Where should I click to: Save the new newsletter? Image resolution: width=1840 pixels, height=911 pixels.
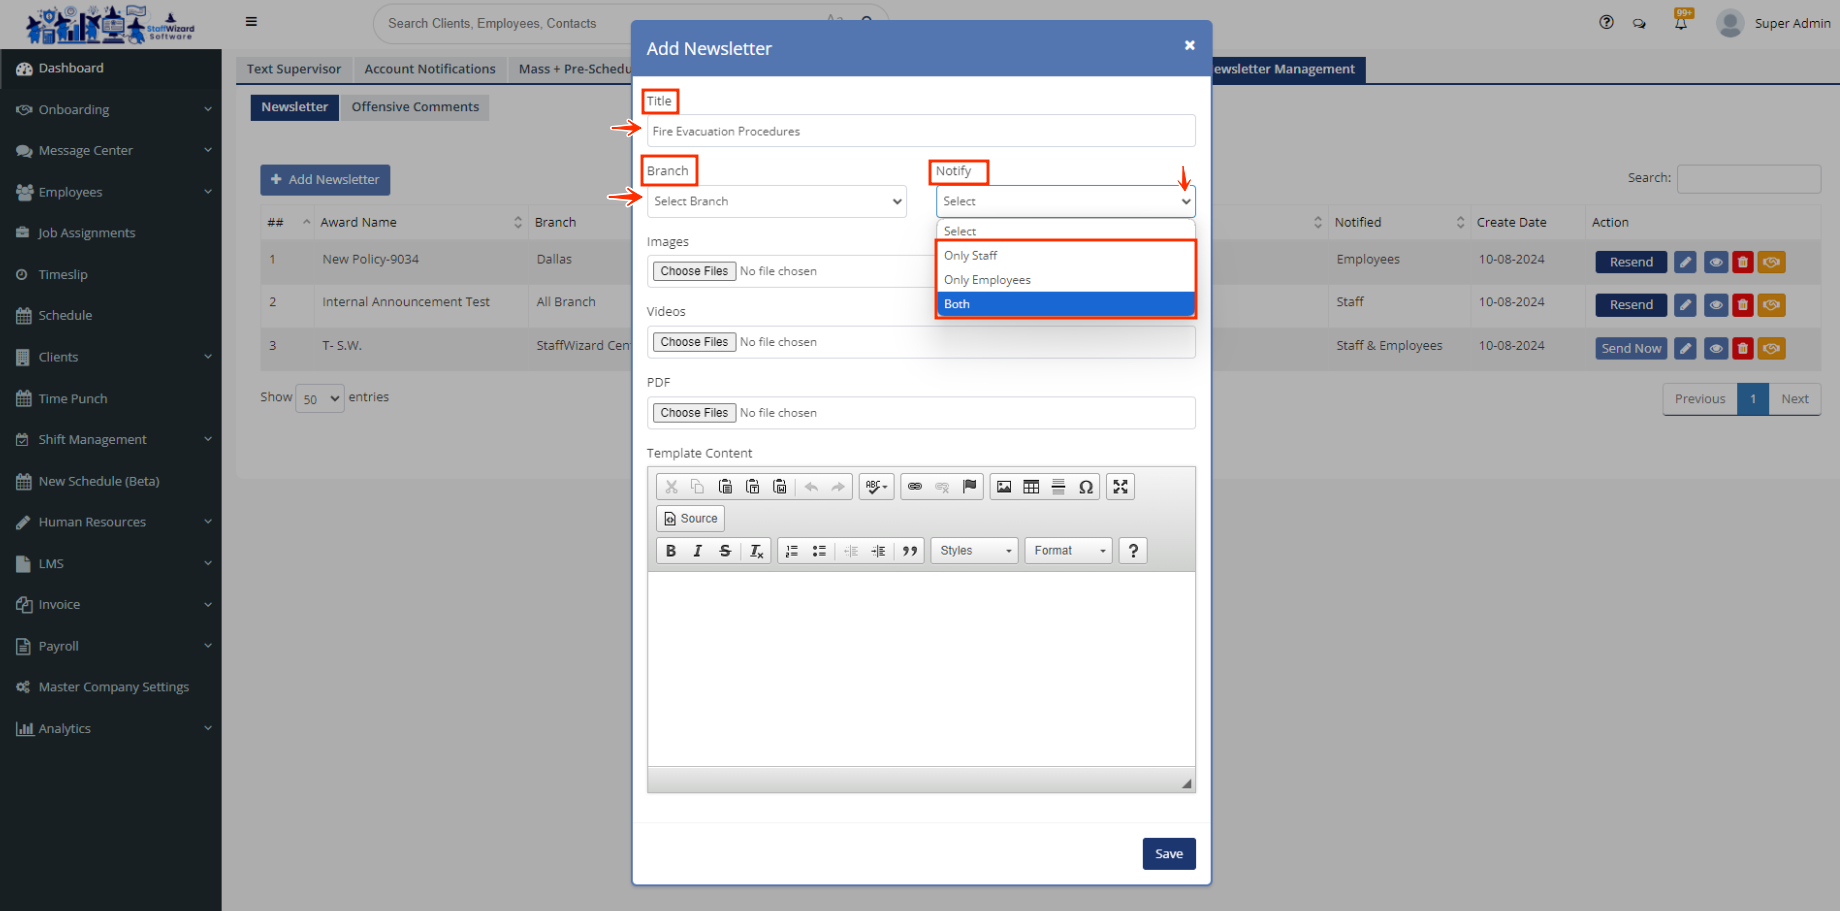tap(1168, 854)
